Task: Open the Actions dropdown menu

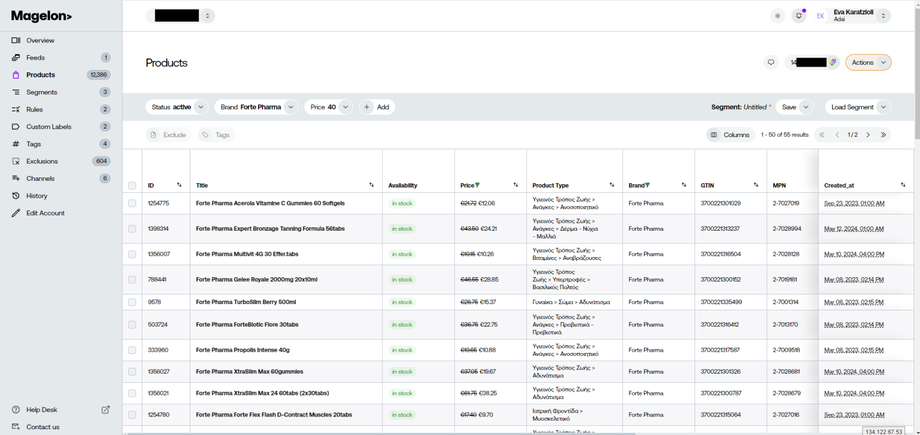Action: pyautogui.click(x=868, y=62)
